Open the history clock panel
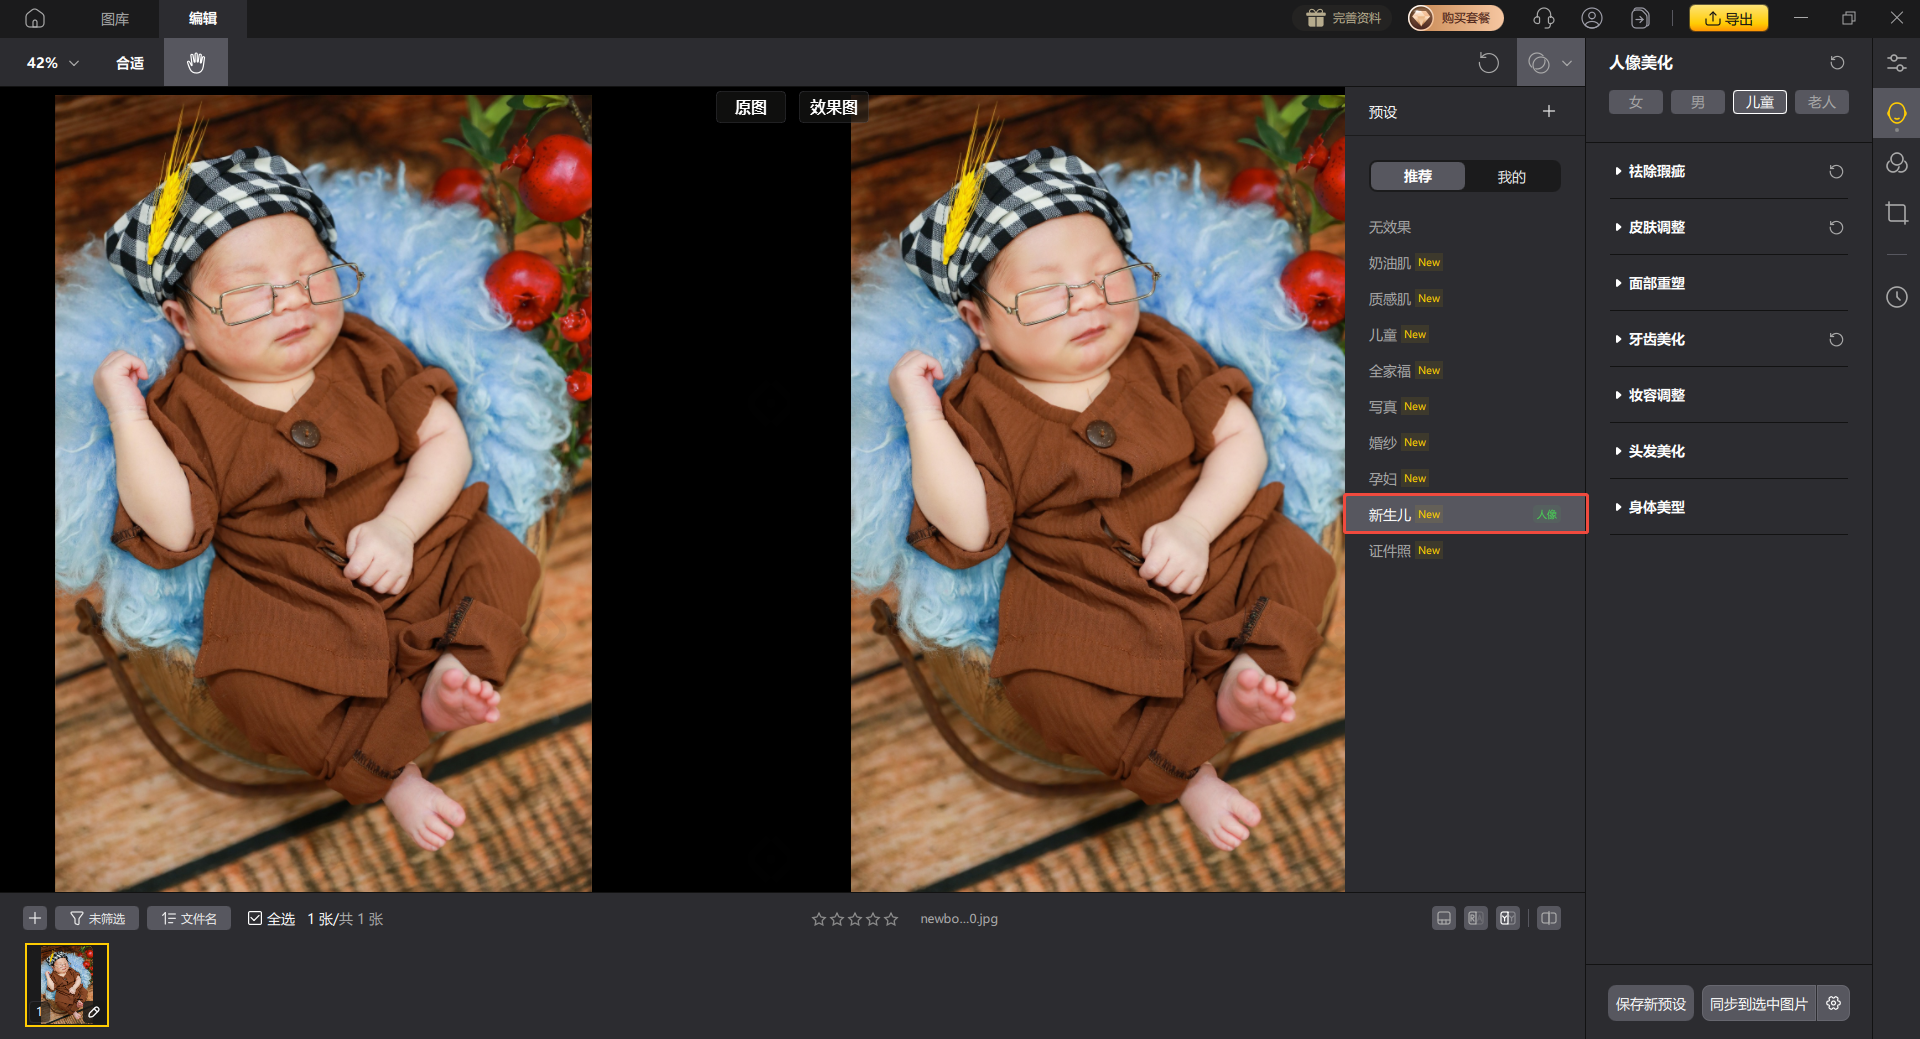This screenshot has width=1920, height=1039. [1896, 297]
